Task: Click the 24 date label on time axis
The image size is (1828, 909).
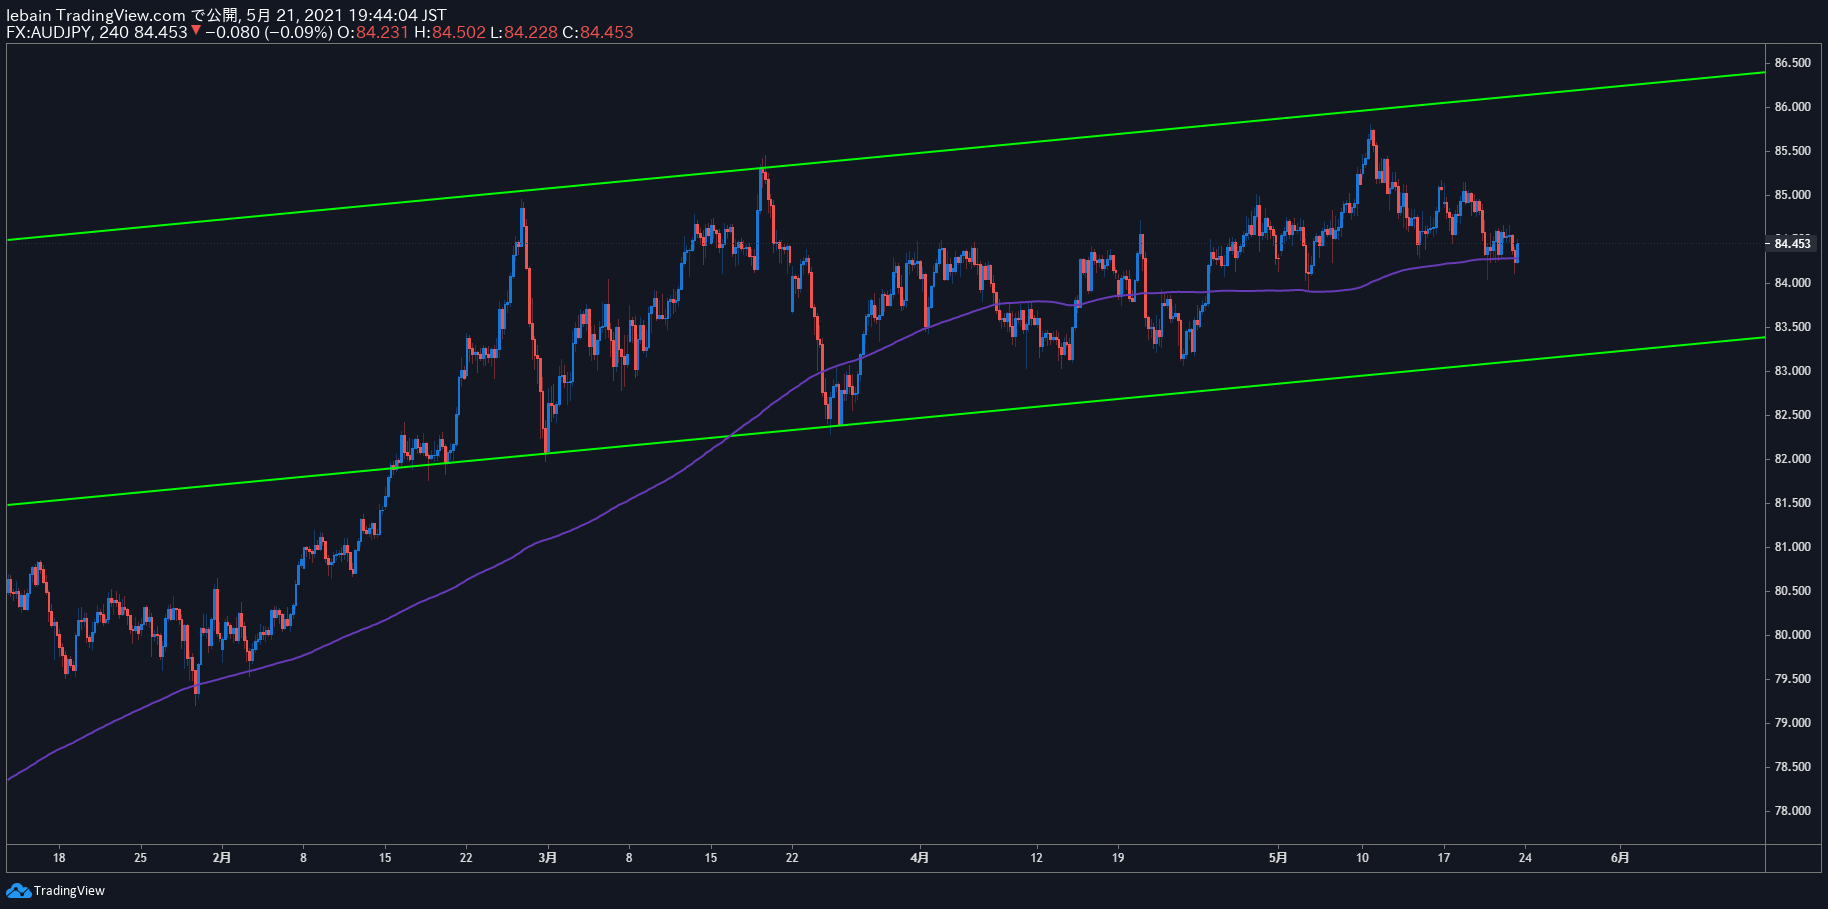Action: click(x=1525, y=857)
